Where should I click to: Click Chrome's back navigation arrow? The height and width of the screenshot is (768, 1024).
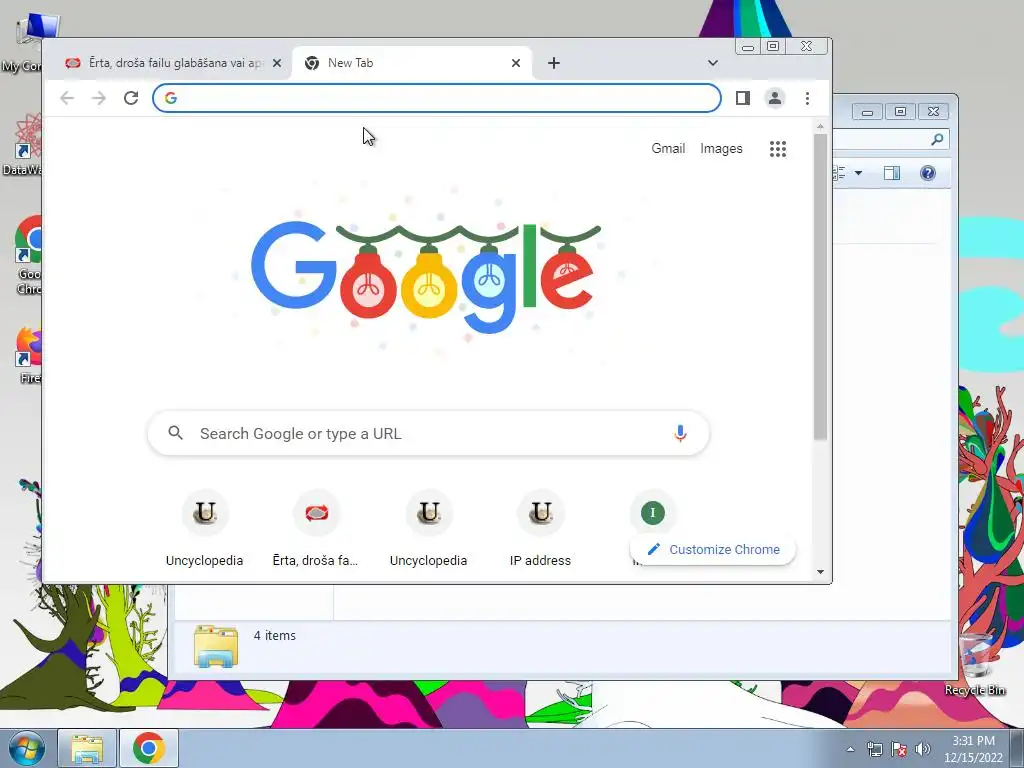click(67, 98)
